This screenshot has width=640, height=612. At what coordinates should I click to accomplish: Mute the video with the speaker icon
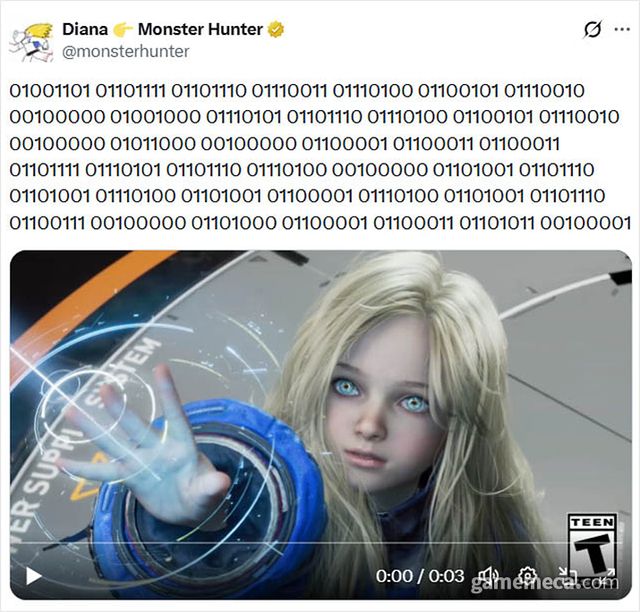pyautogui.click(x=488, y=576)
